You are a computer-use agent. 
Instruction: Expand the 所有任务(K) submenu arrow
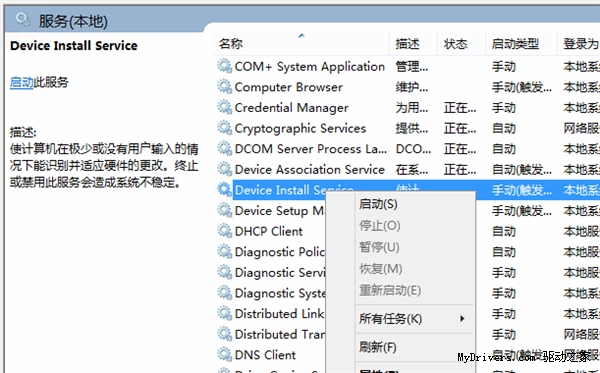click(462, 319)
